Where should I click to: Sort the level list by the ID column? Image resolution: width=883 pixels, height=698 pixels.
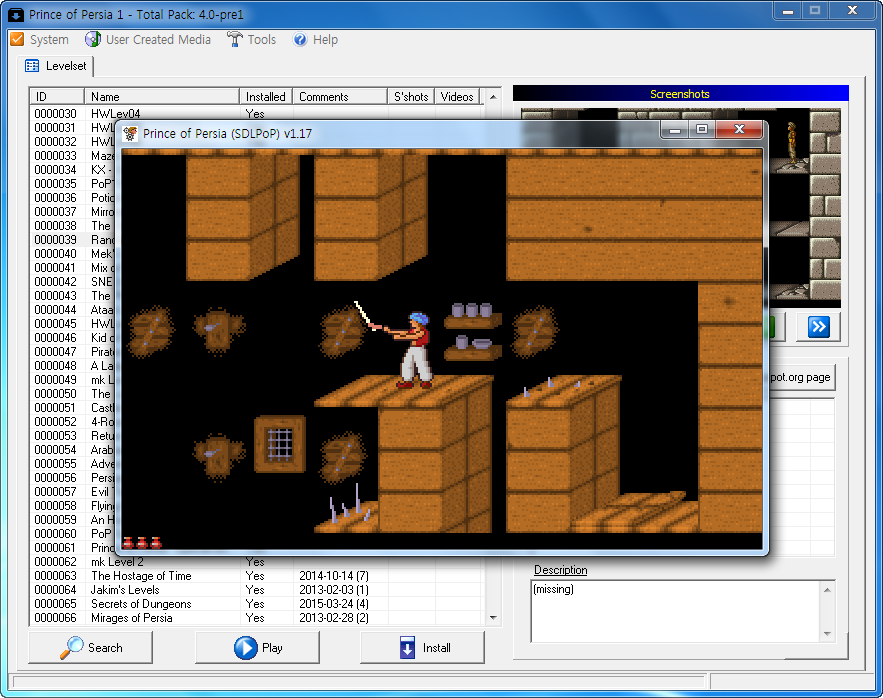[x=56, y=96]
